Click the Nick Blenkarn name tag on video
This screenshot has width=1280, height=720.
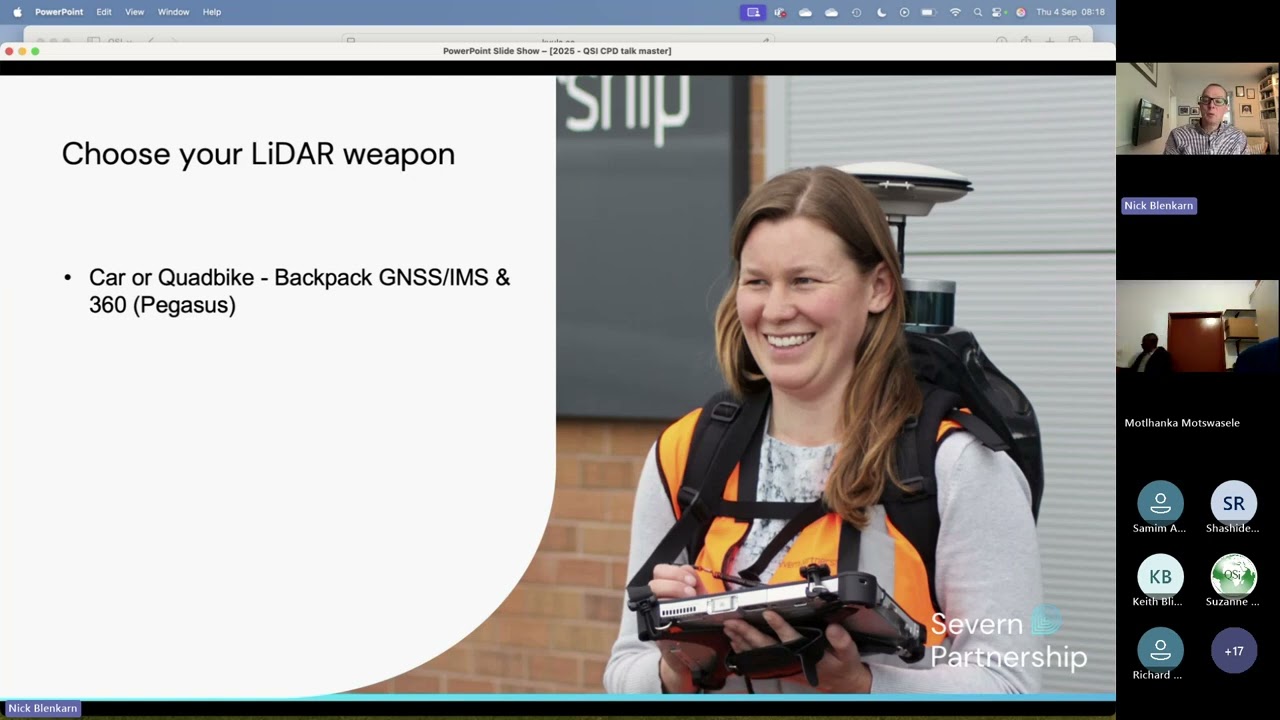(1158, 205)
